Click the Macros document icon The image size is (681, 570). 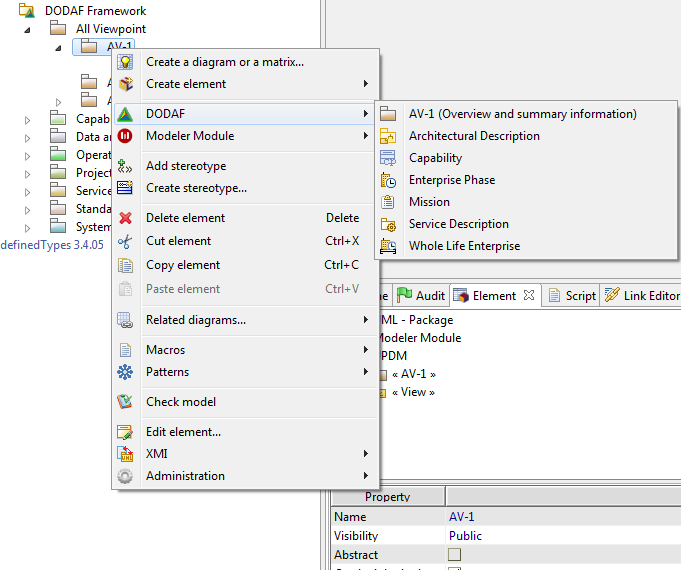click(x=125, y=350)
